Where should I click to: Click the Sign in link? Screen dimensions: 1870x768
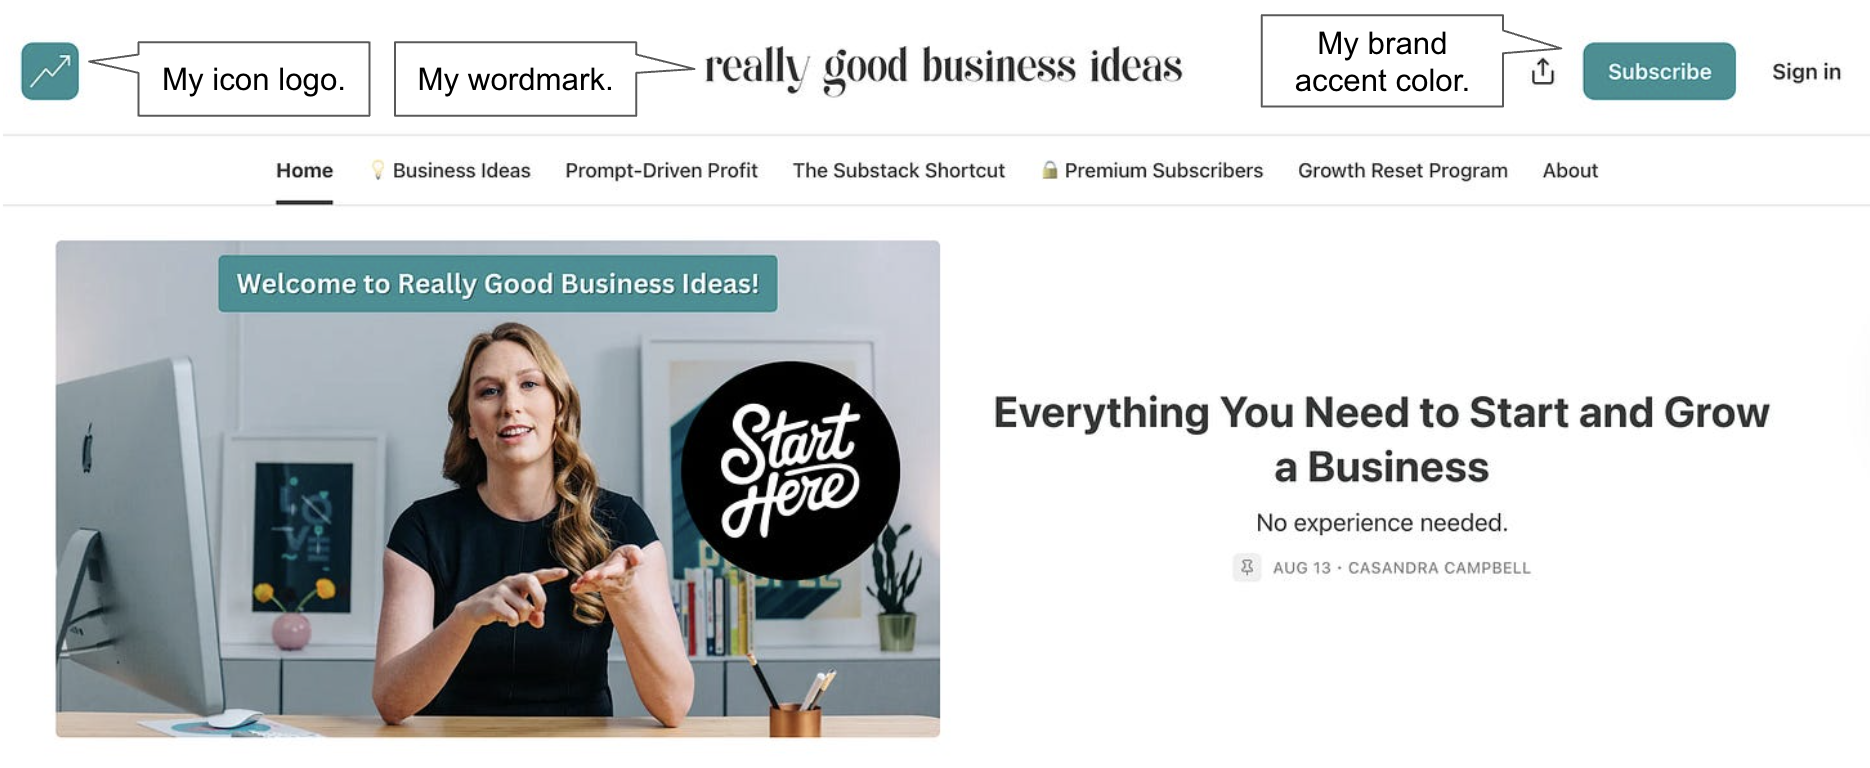coord(1805,71)
